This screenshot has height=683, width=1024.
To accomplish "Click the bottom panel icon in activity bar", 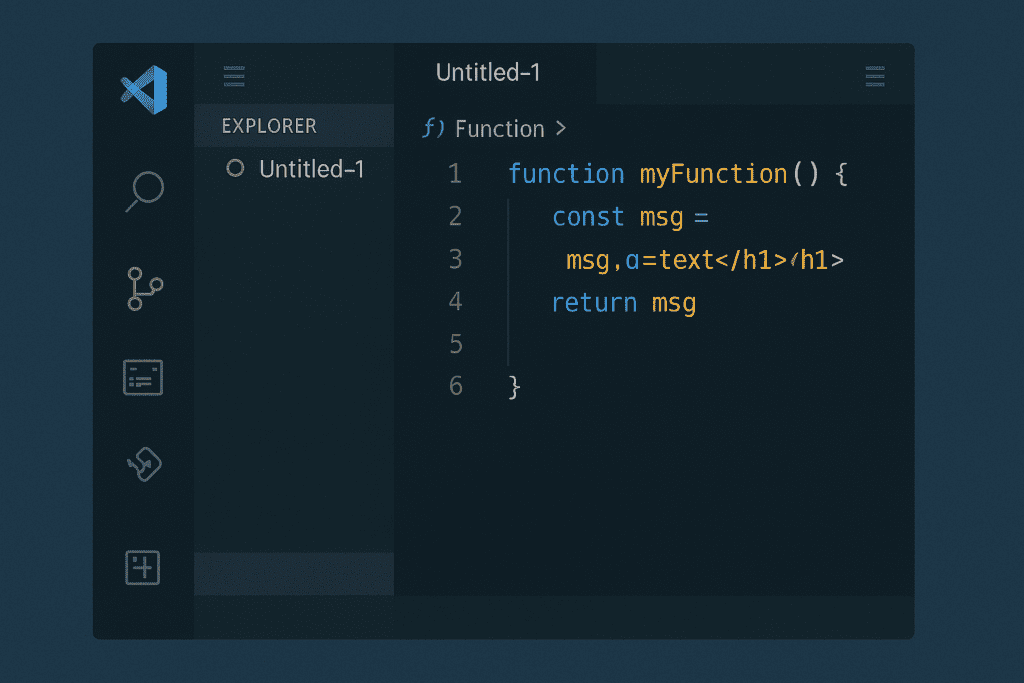I will pyautogui.click(x=142, y=567).
